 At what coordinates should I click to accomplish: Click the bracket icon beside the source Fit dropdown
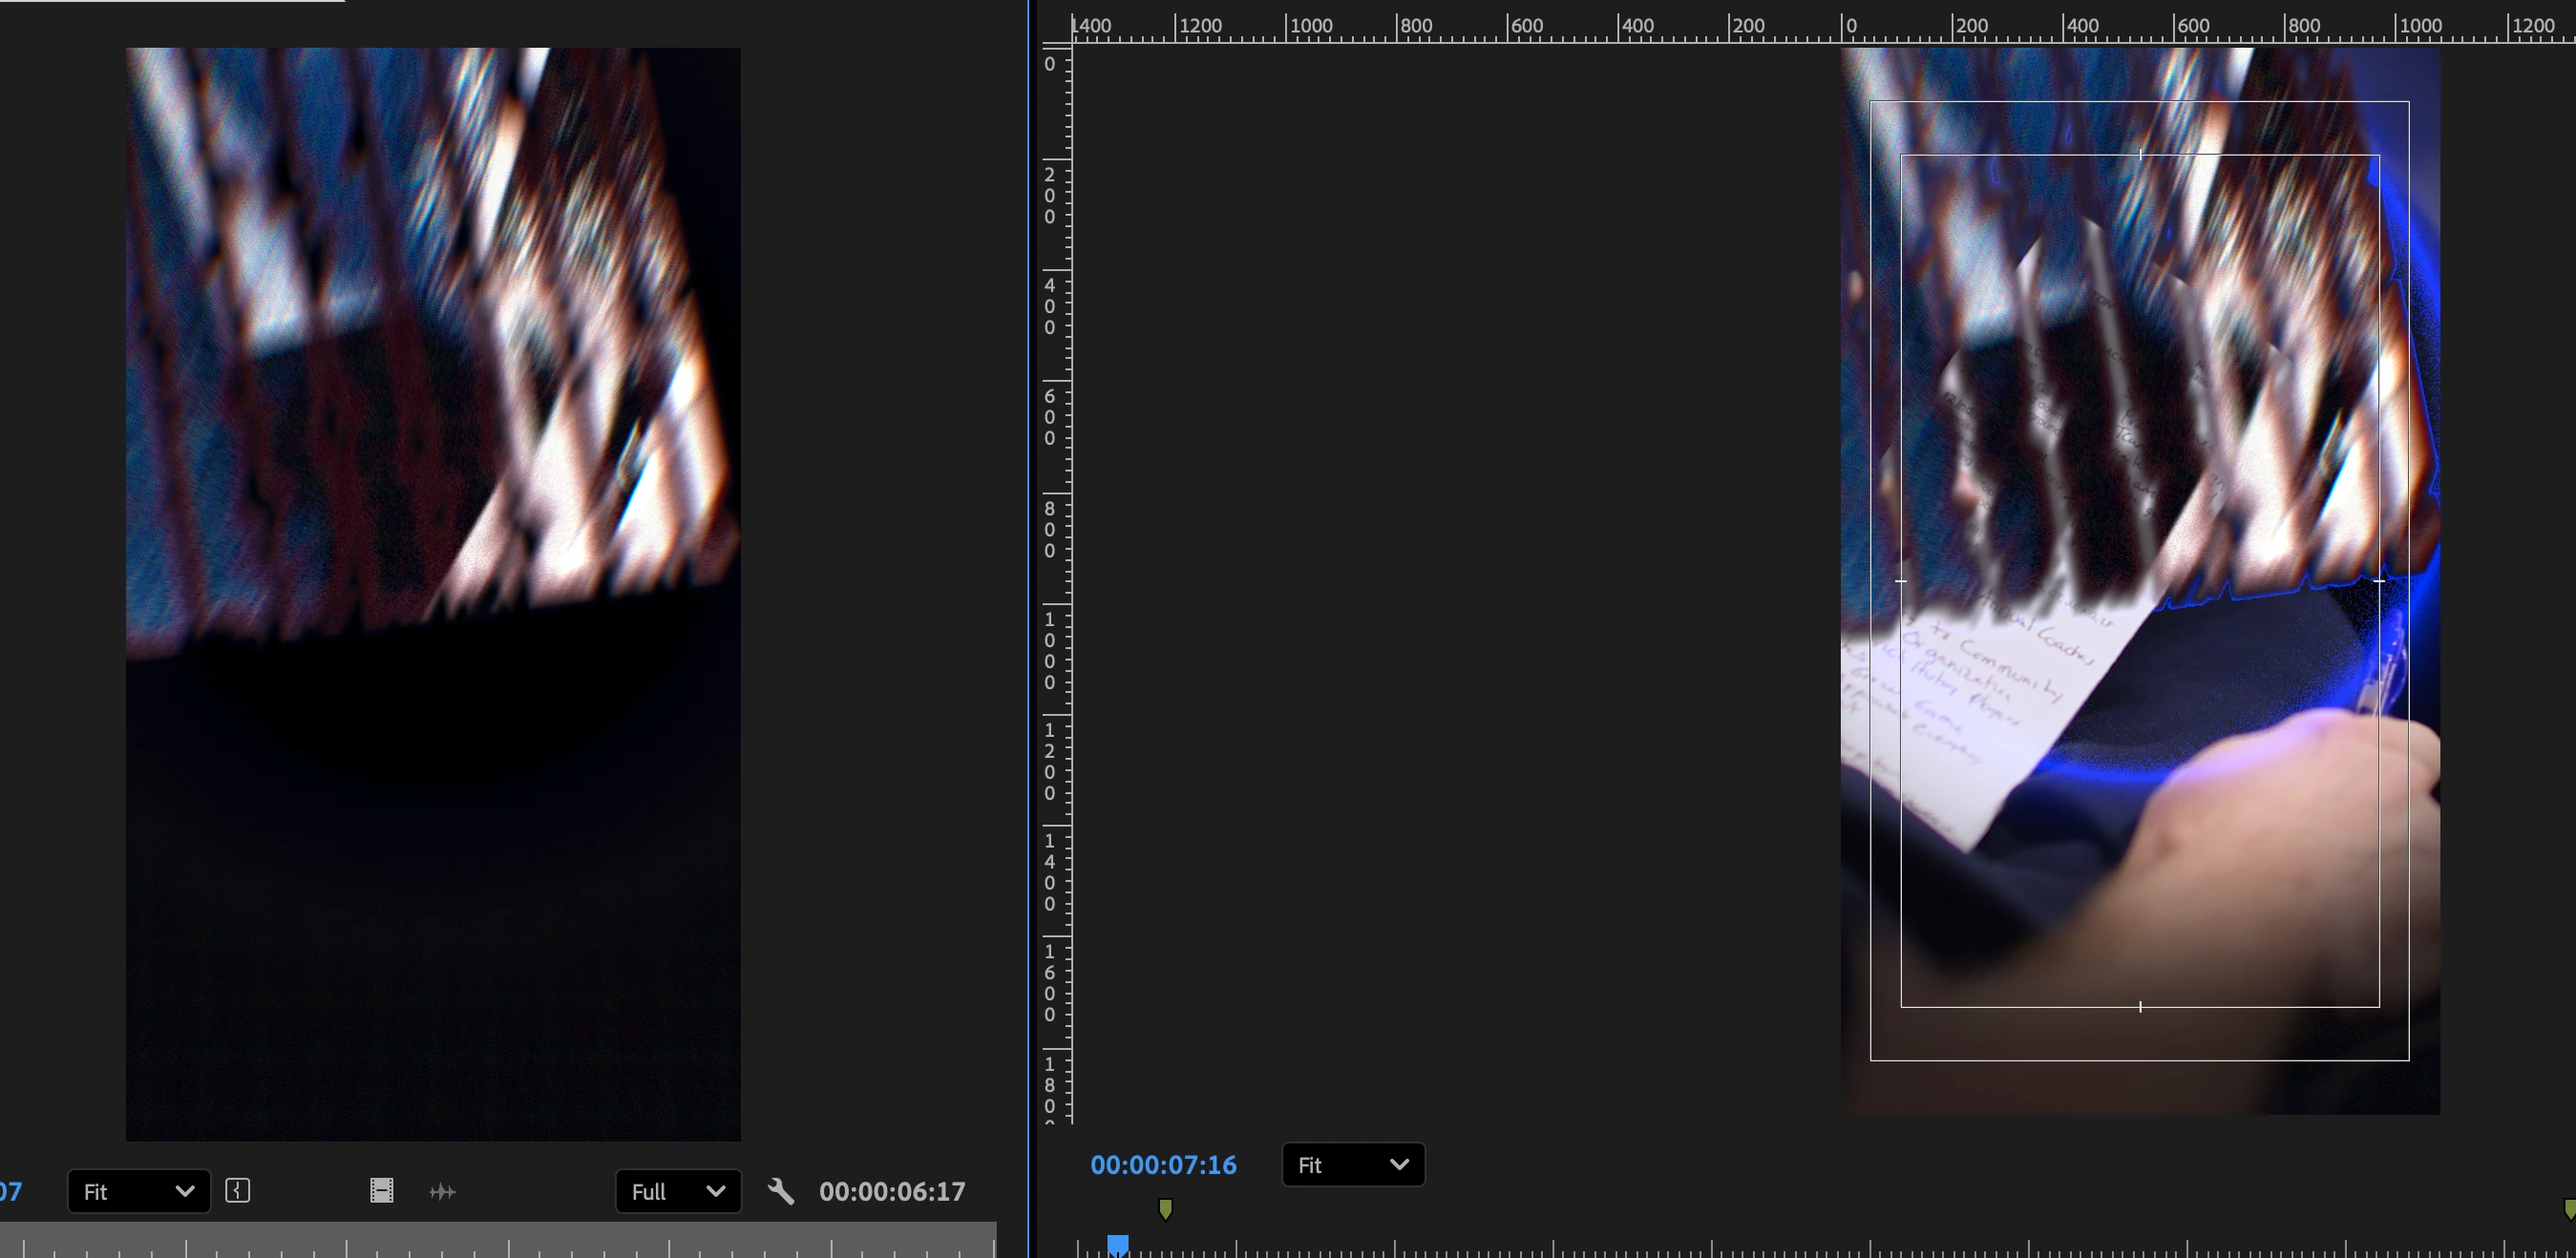point(237,1190)
